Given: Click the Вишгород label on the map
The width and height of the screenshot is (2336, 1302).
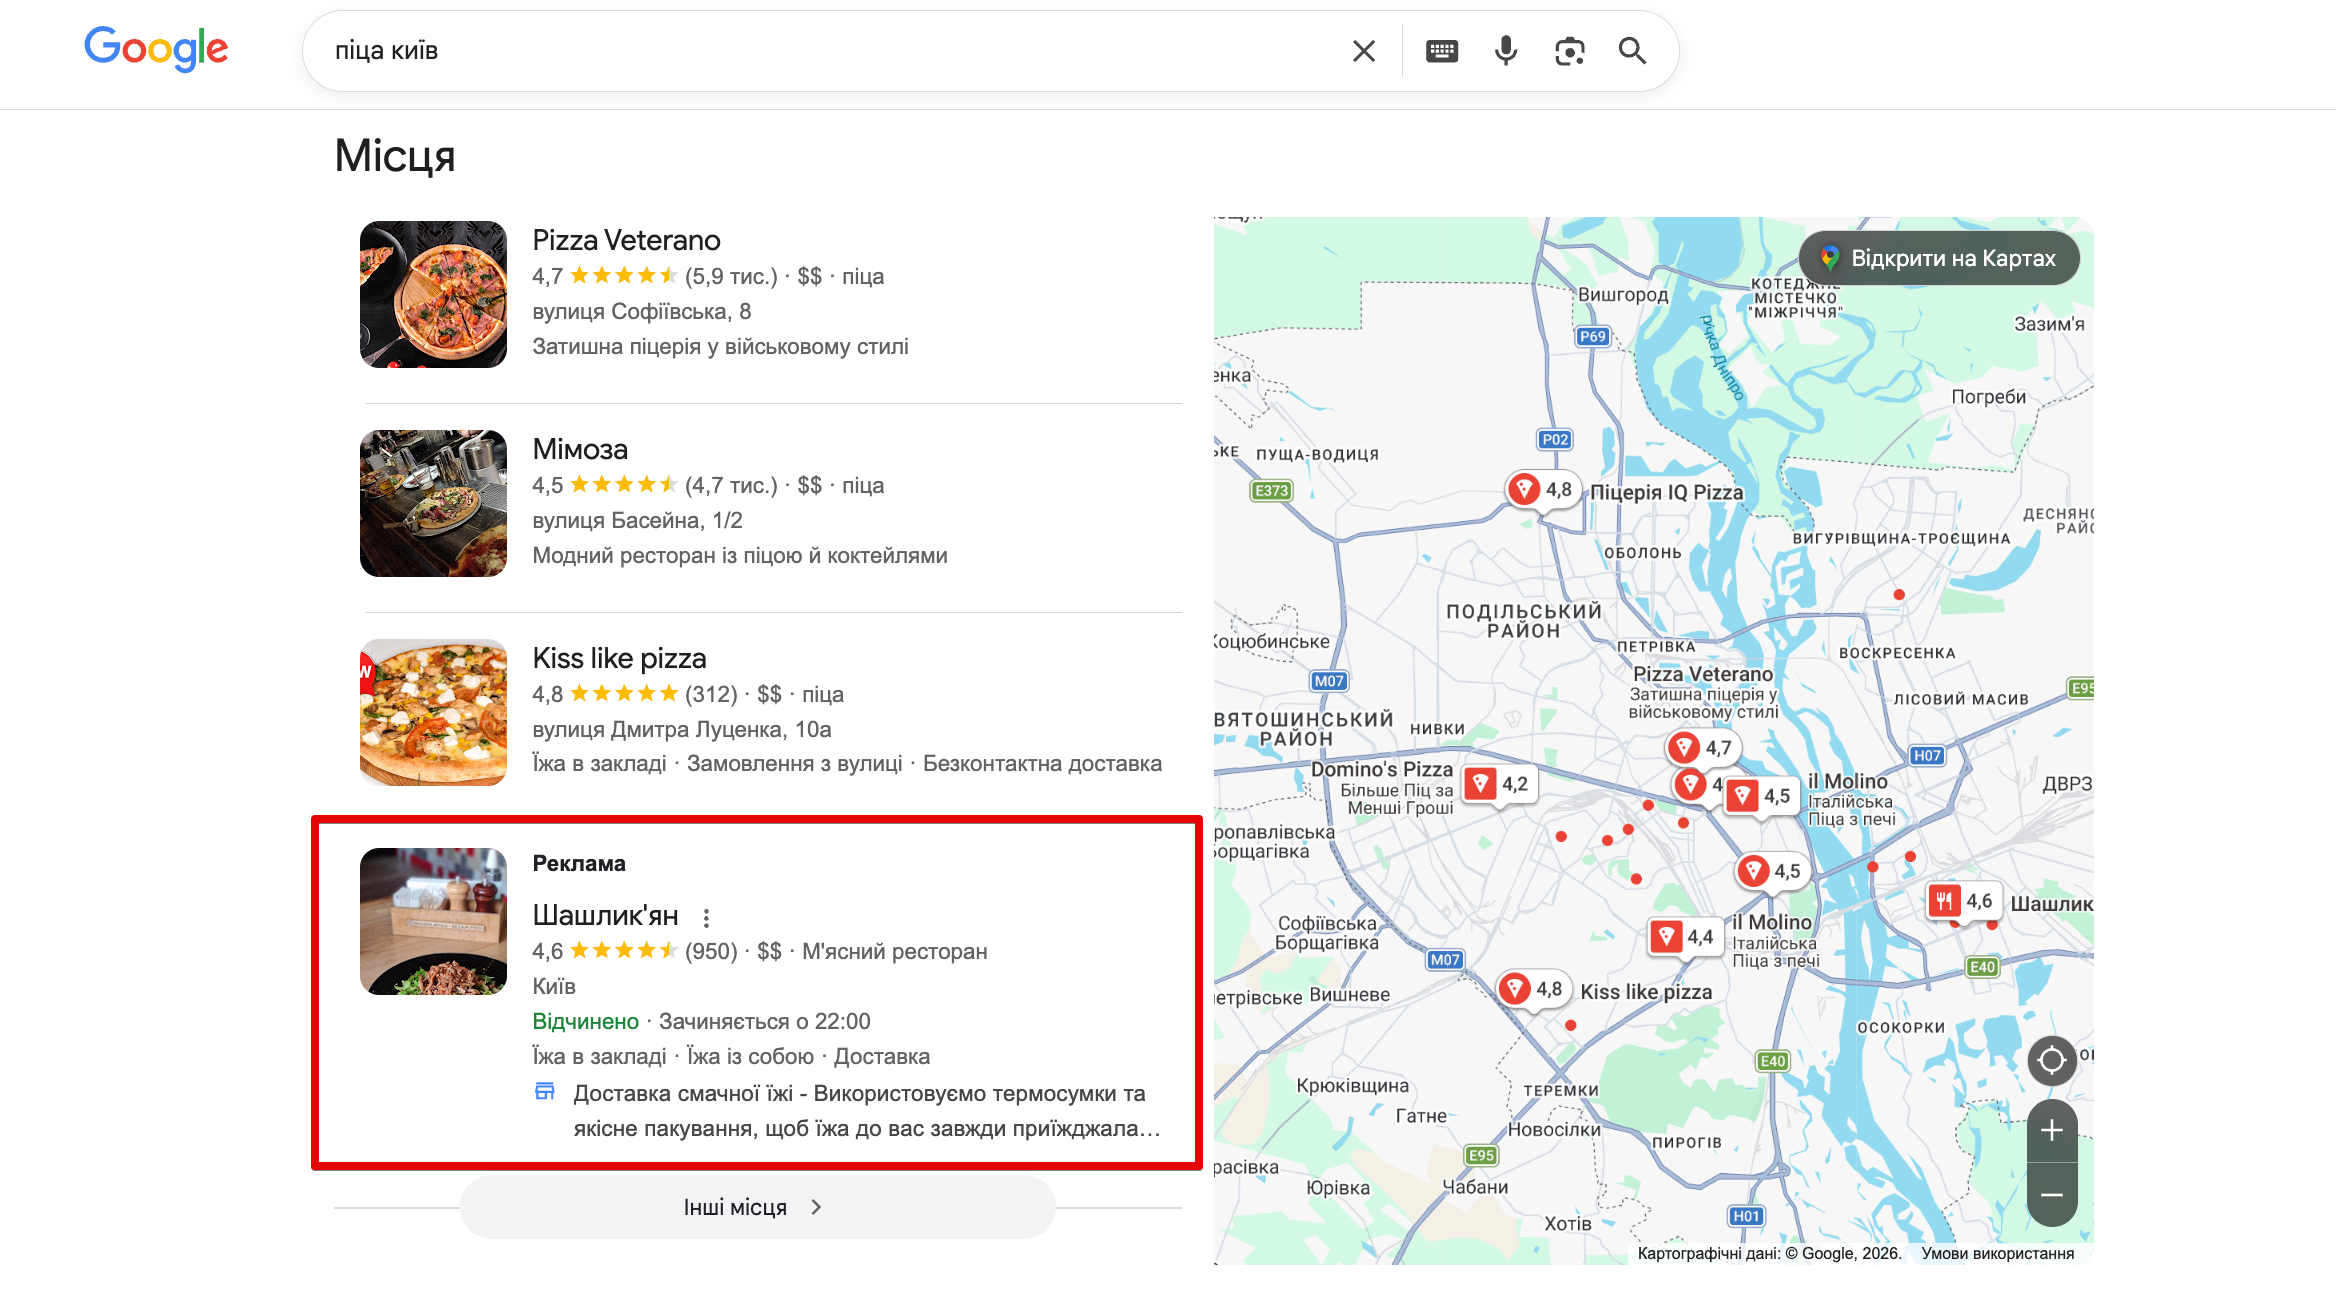Looking at the screenshot, I should coord(1623,295).
